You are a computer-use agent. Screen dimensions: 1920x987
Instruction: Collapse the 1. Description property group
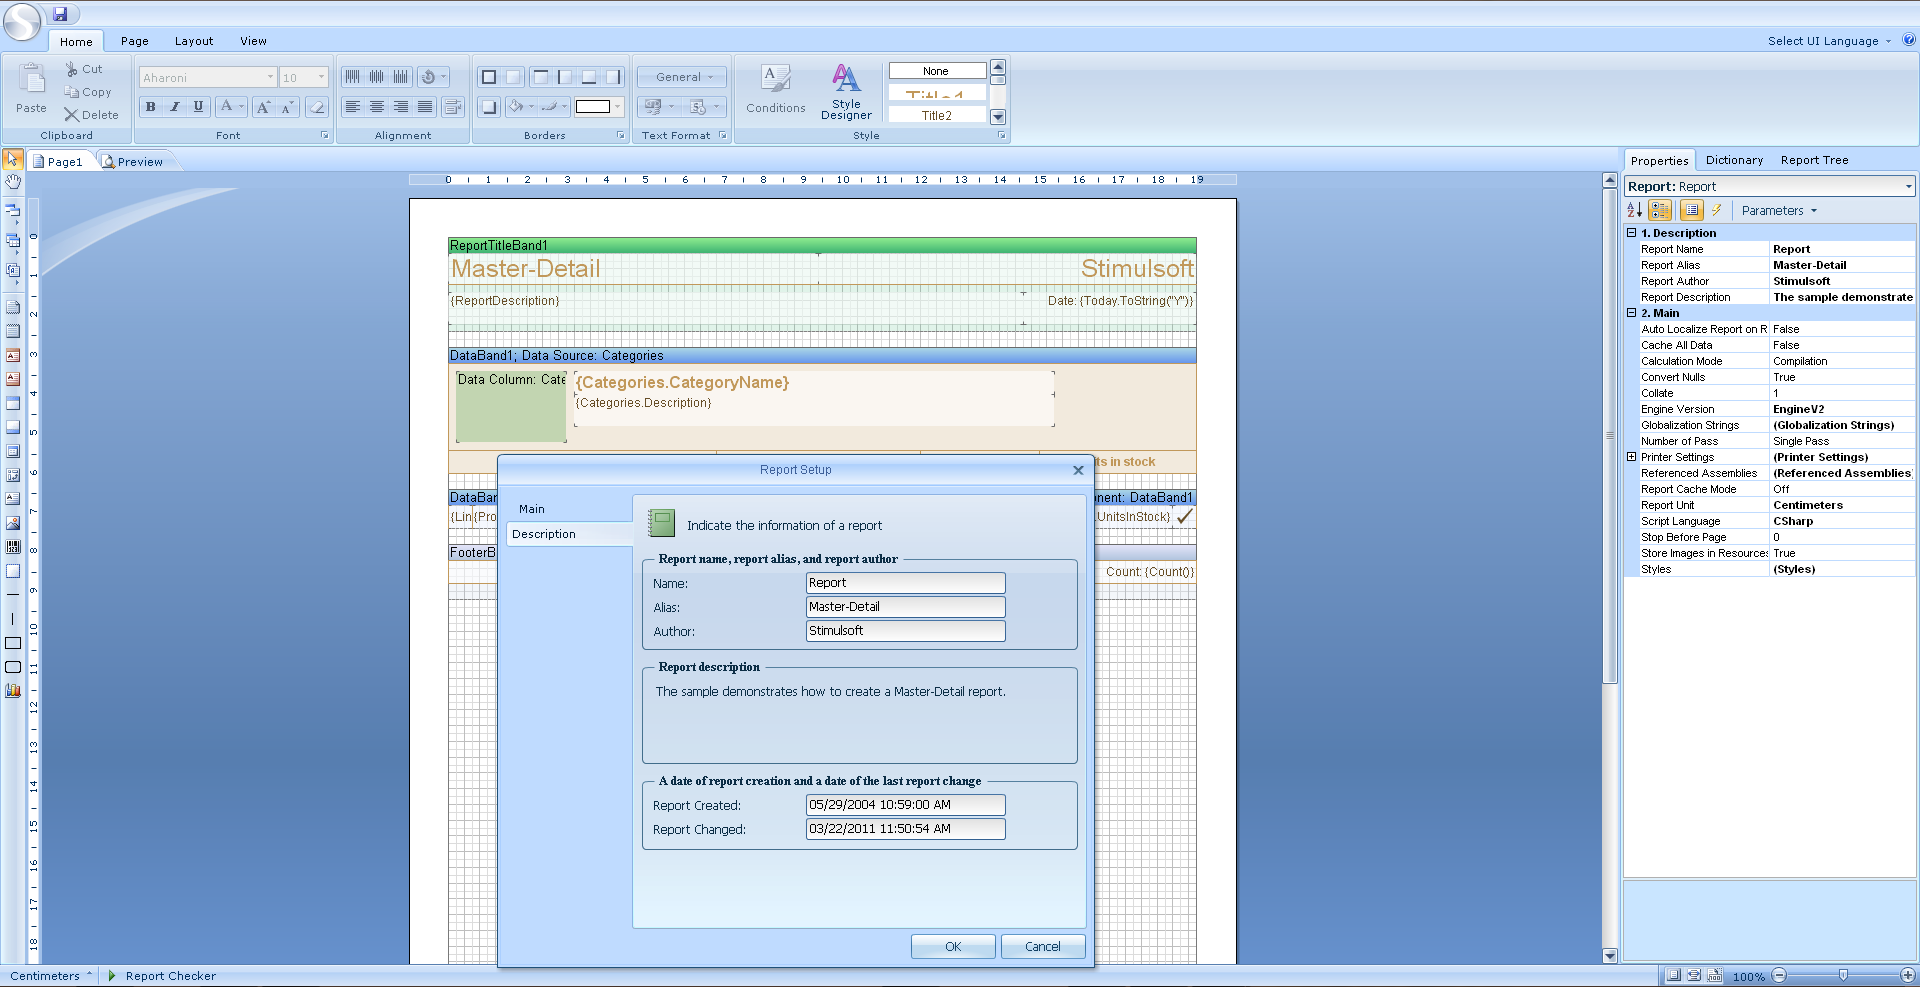tap(1631, 233)
